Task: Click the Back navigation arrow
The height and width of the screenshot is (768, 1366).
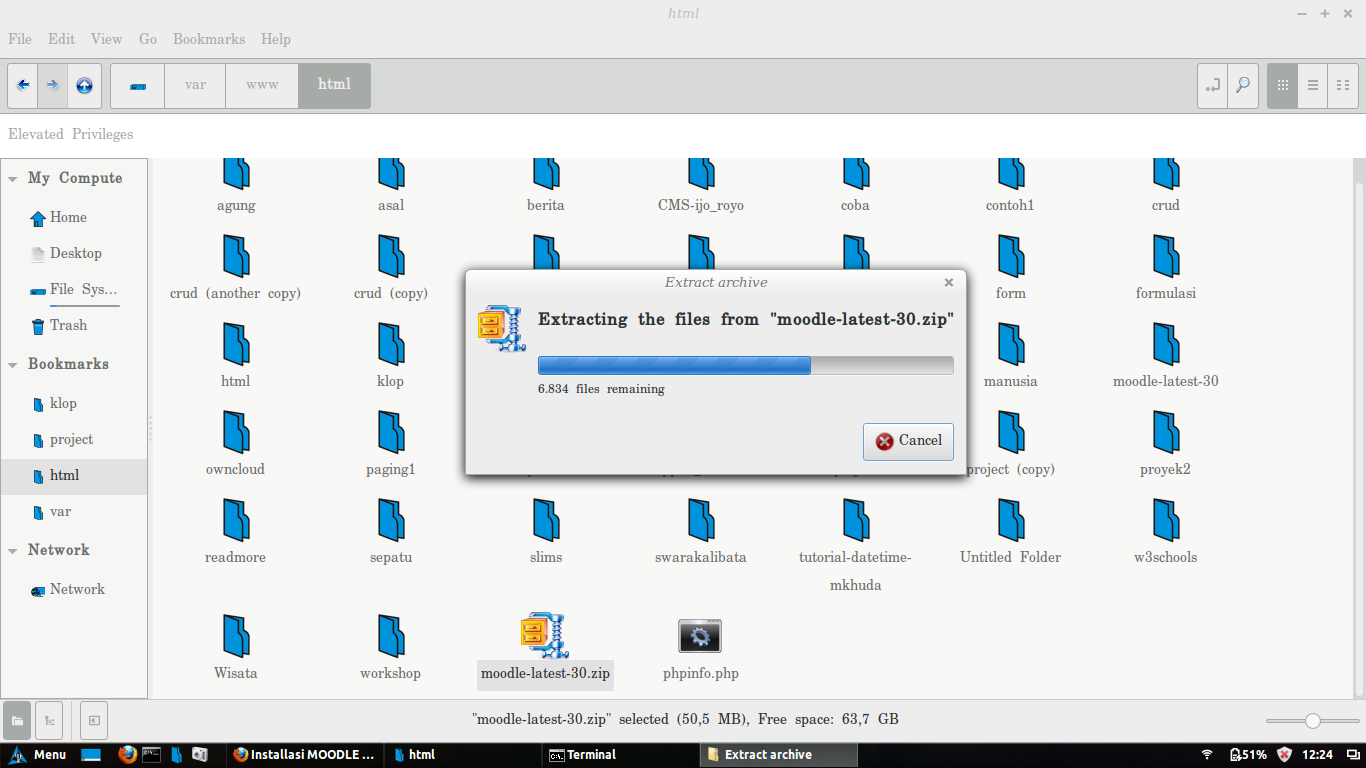Action: click(x=23, y=86)
